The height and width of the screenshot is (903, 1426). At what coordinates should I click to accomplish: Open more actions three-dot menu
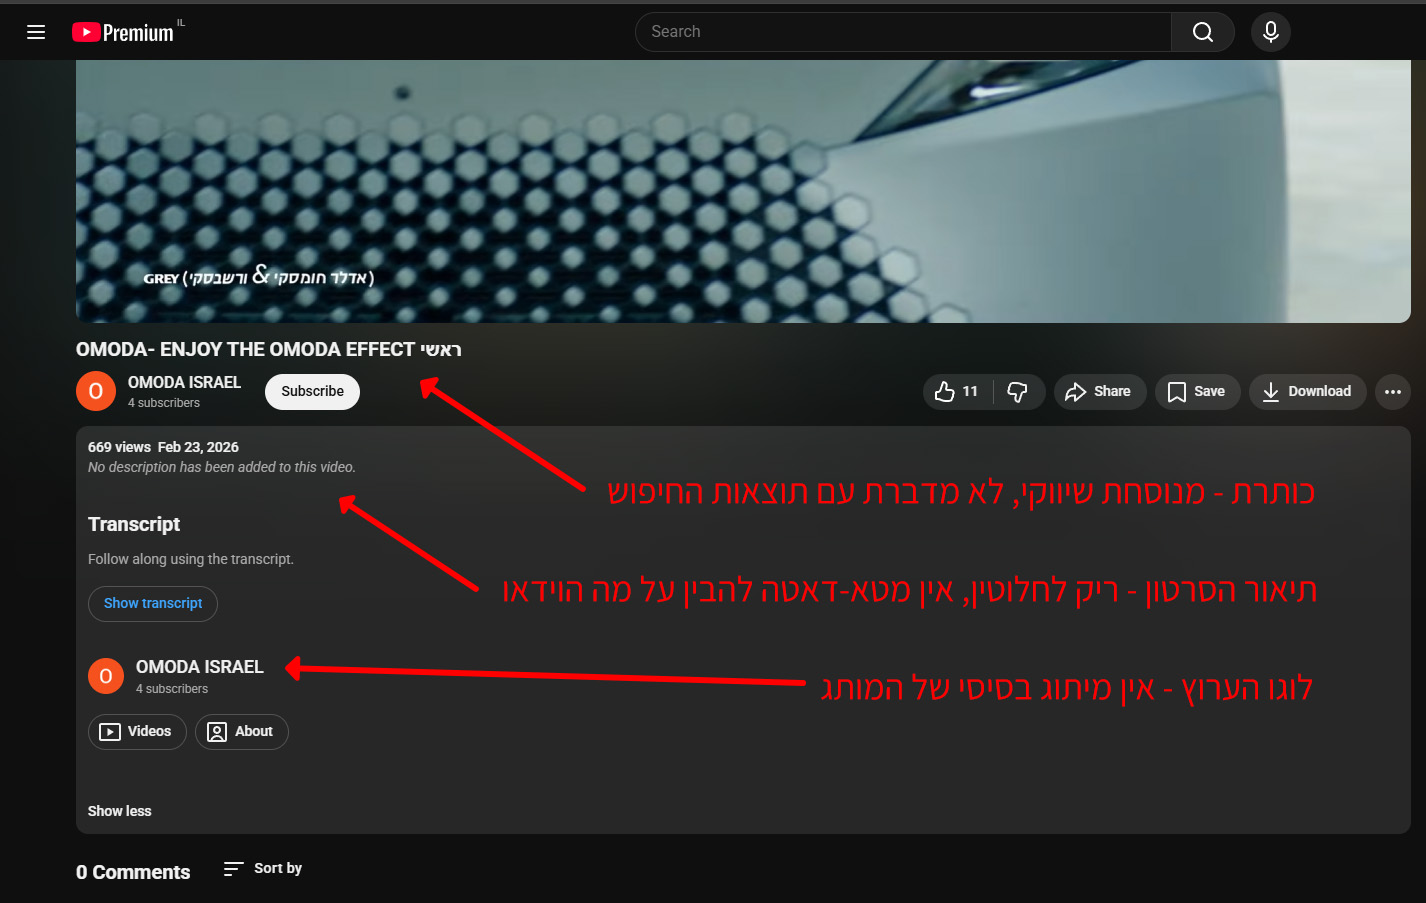[x=1392, y=392]
